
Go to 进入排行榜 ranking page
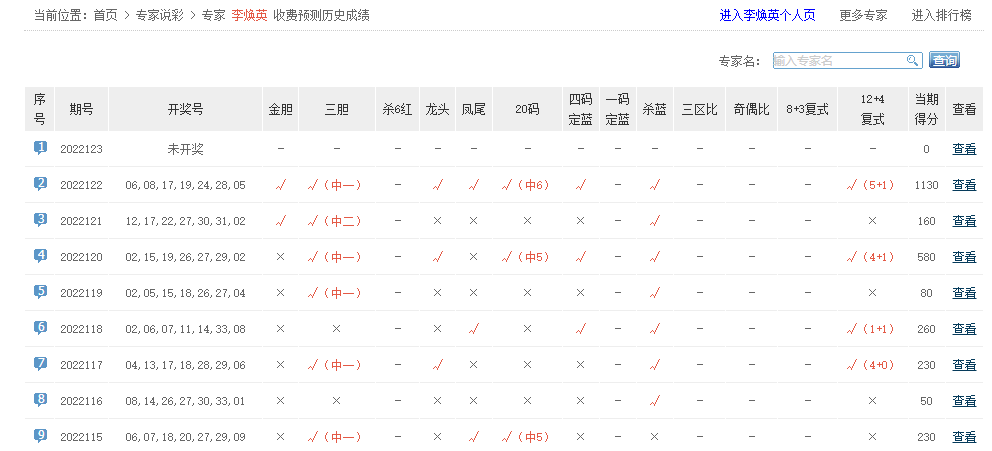pyautogui.click(x=941, y=16)
